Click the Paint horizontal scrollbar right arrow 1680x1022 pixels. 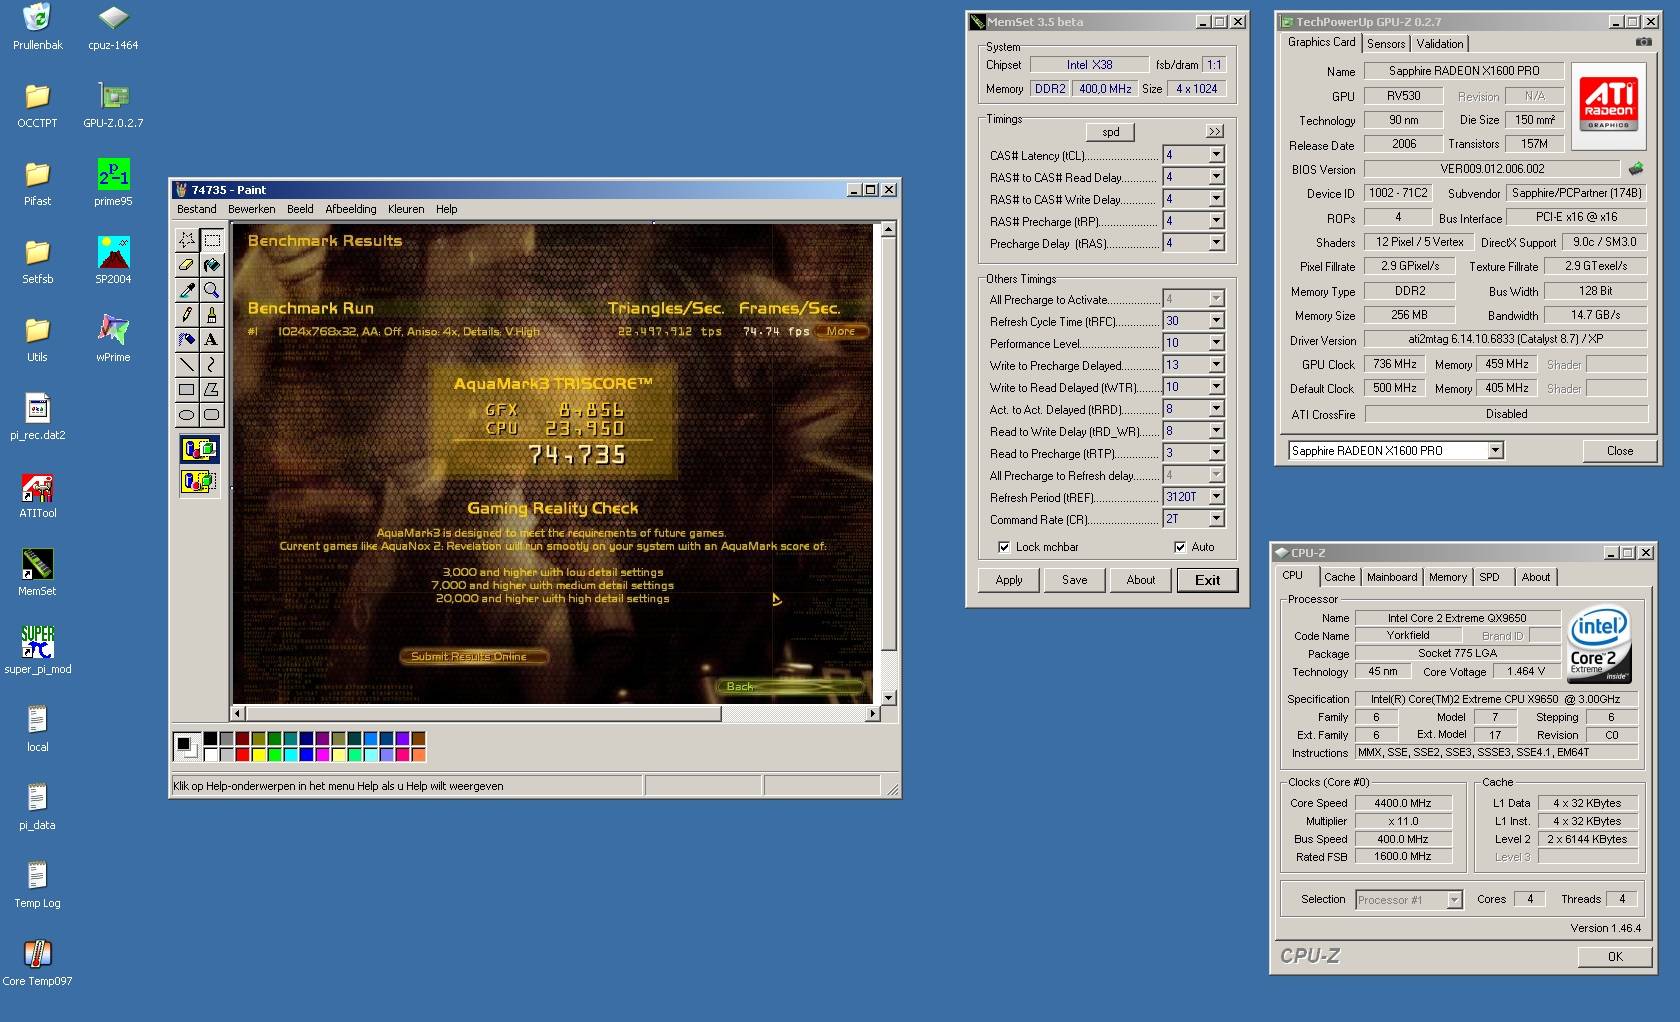pyautogui.click(x=872, y=713)
